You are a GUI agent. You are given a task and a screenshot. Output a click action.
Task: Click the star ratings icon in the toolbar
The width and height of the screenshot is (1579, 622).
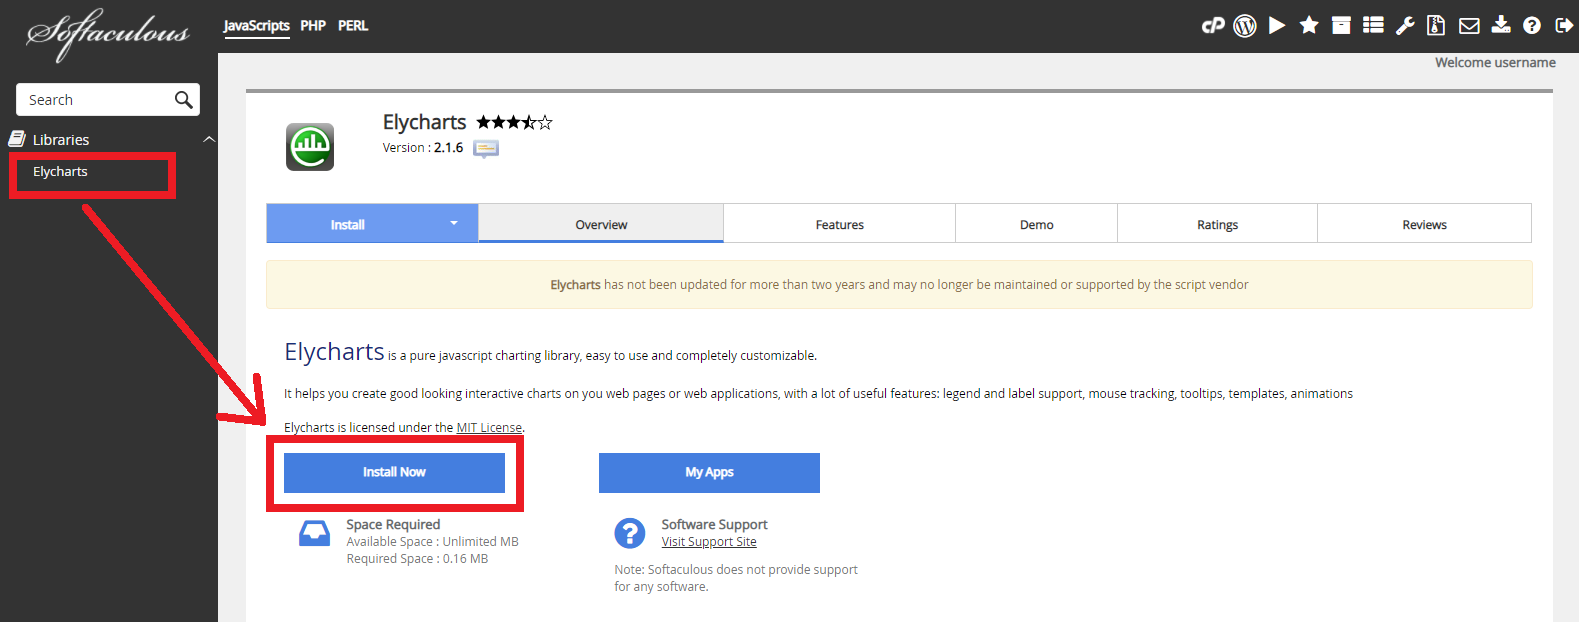[1309, 26]
